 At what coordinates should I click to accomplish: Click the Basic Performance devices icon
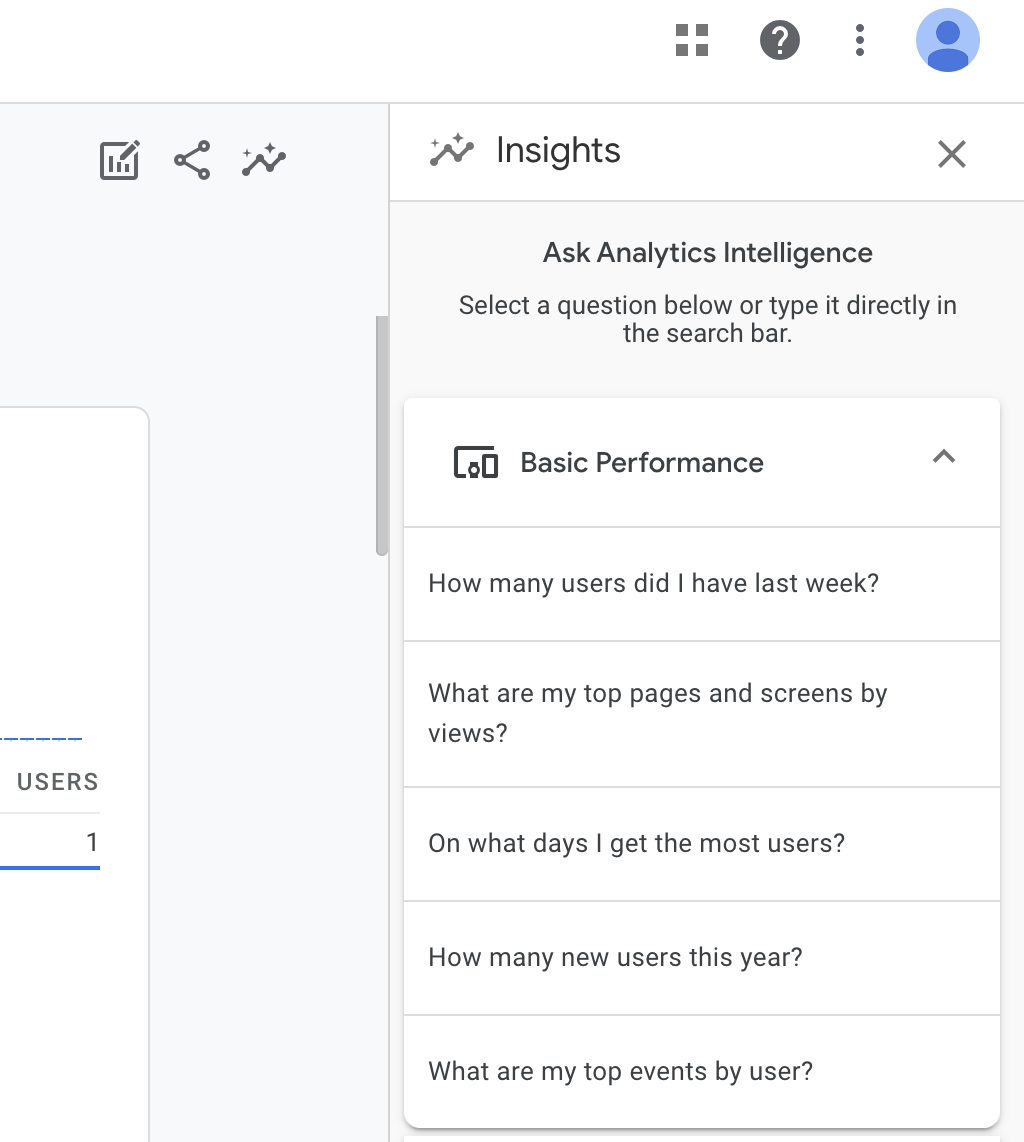pyautogui.click(x=476, y=463)
